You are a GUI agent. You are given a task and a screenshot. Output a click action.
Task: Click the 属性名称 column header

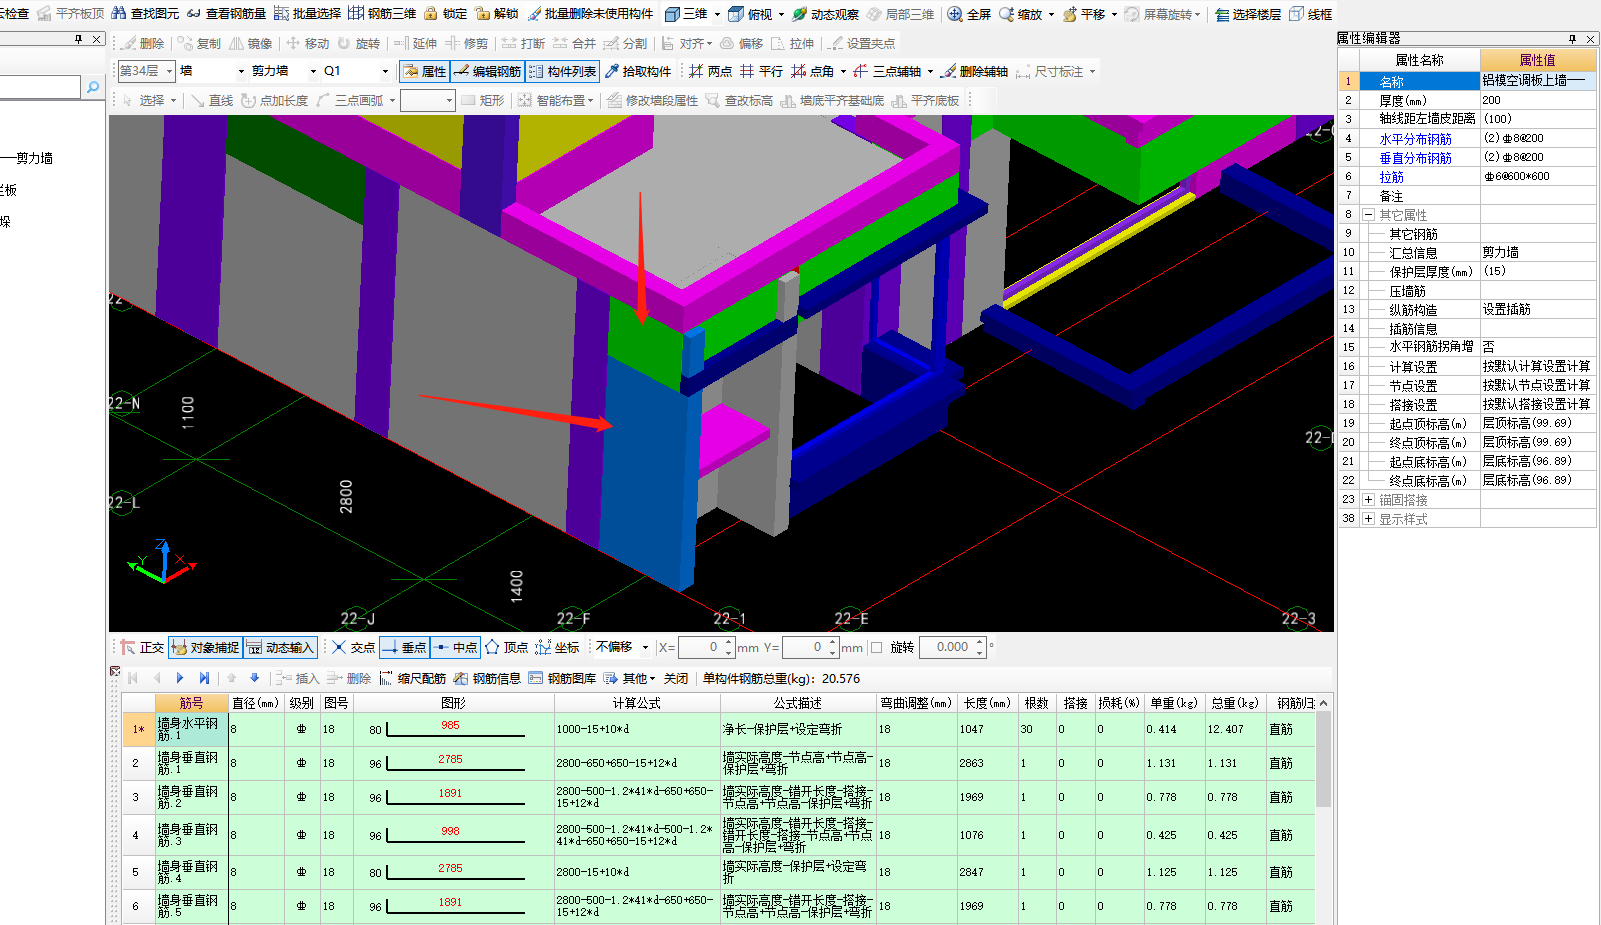pos(1419,60)
